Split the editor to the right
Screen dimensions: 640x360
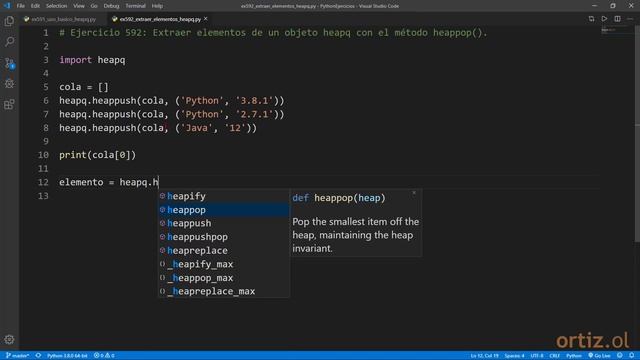click(x=617, y=19)
